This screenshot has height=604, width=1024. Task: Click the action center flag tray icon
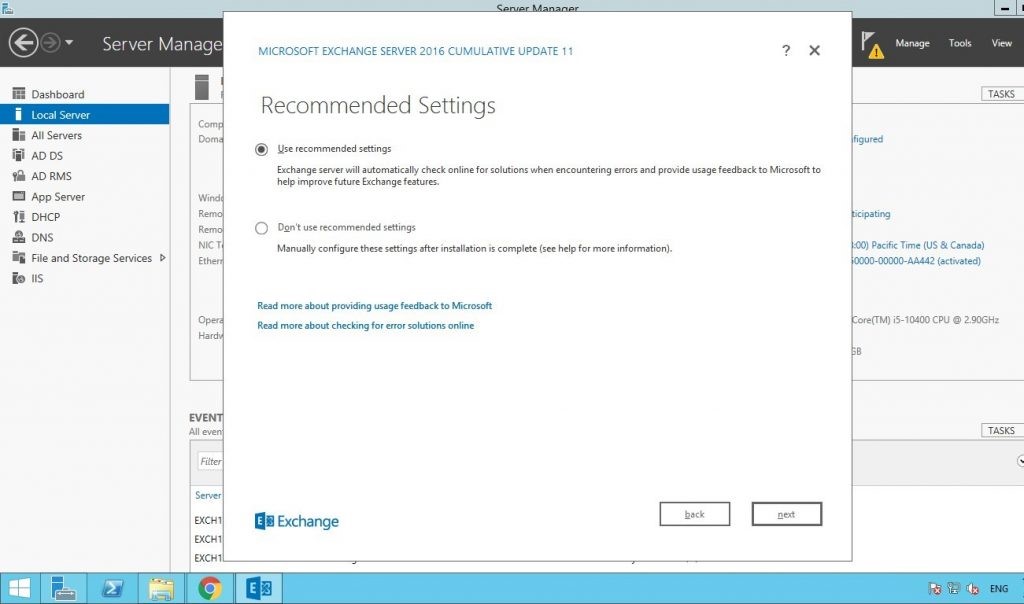(935, 588)
